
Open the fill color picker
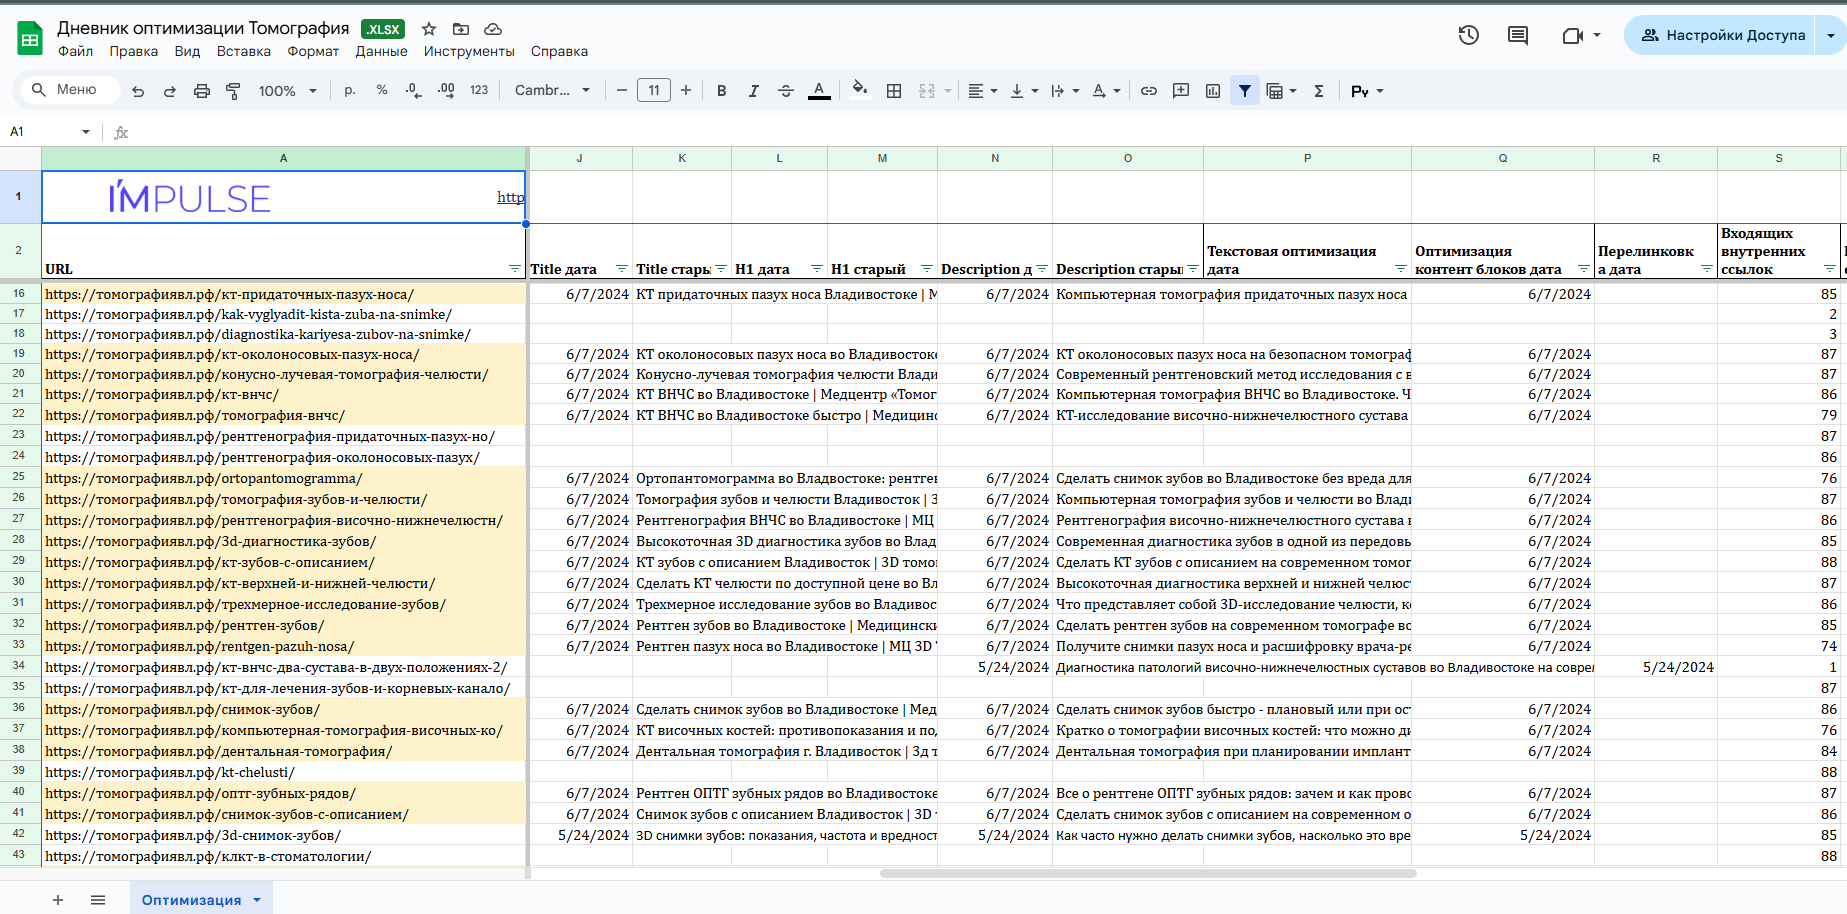pyautogui.click(x=859, y=91)
